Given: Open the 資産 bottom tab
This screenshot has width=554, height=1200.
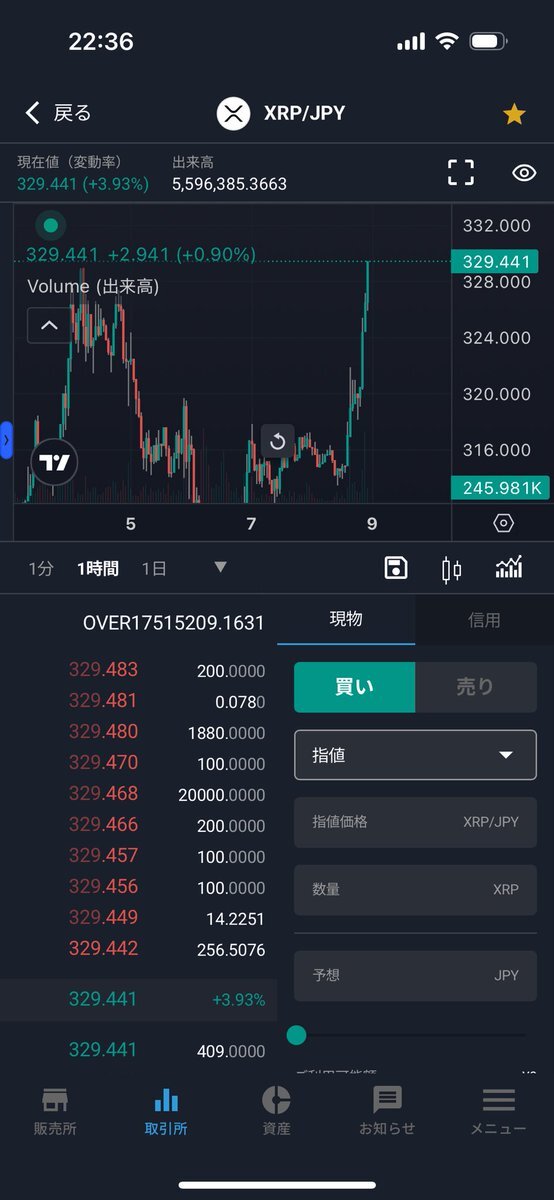Looking at the screenshot, I should pos(276,1110).
